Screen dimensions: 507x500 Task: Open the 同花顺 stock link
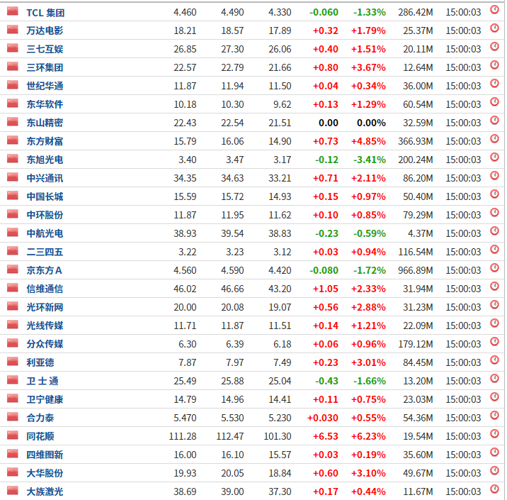click(40, 437)
